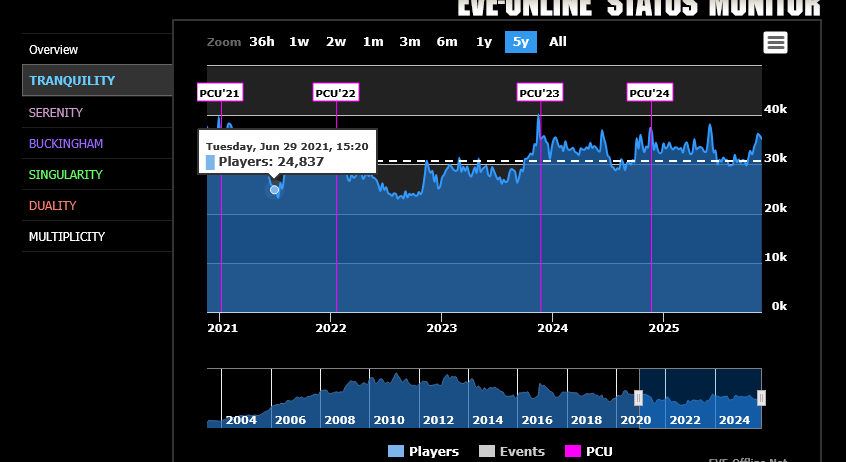The height and width of the screenshot is (462, 846).
Task: Select the active 5y zoom button
Action: [x=521, y=42]
